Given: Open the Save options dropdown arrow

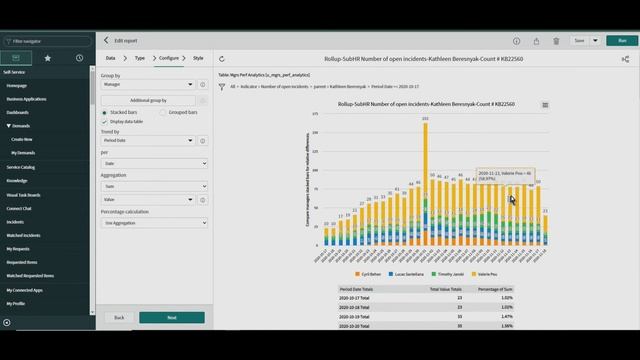Looking at the screenshot, I should 595,40.
